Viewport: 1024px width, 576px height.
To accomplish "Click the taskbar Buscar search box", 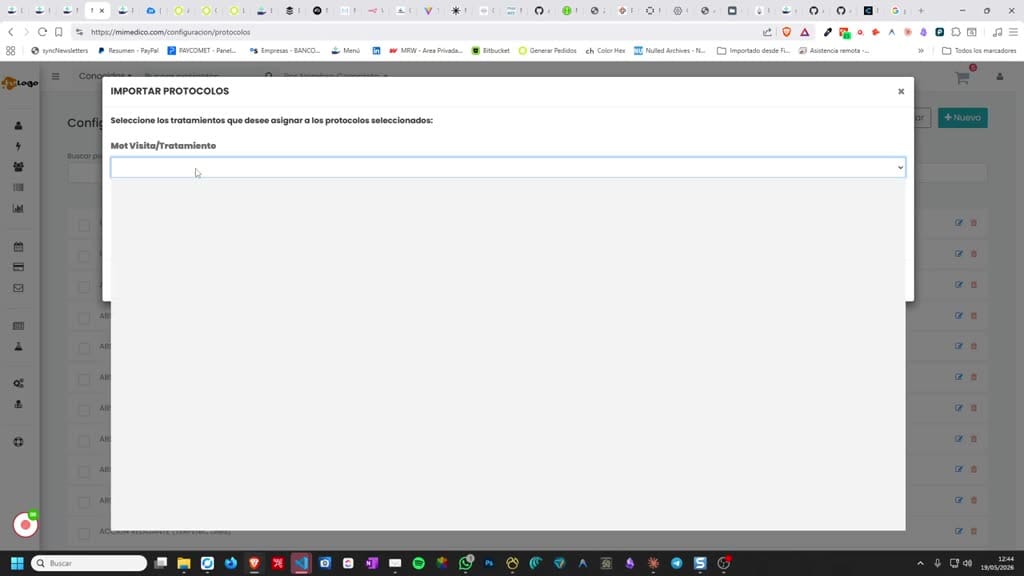I will (89, 563).
